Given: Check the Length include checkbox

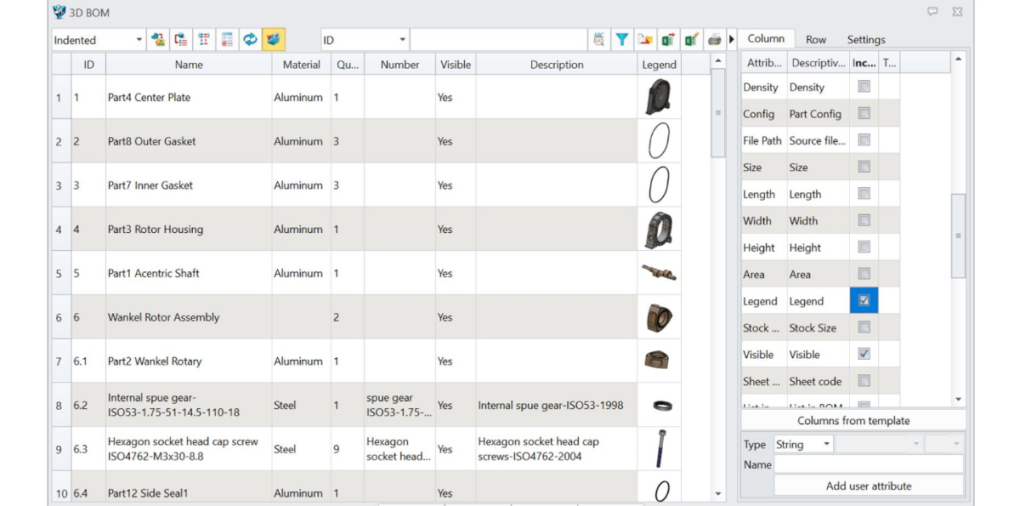Looking at the screenshot, I should coord(864,193).
